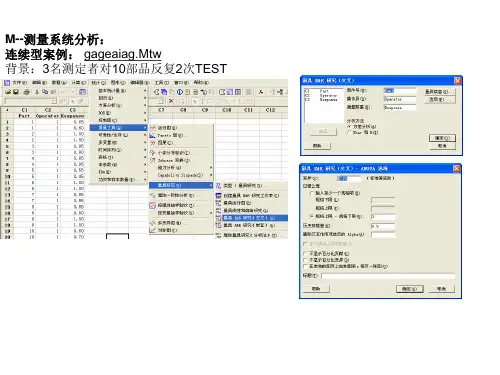Click the blue info circle toolbar icon
The height and width of the screenshot is (375, 500).
[x=180, y=92]
